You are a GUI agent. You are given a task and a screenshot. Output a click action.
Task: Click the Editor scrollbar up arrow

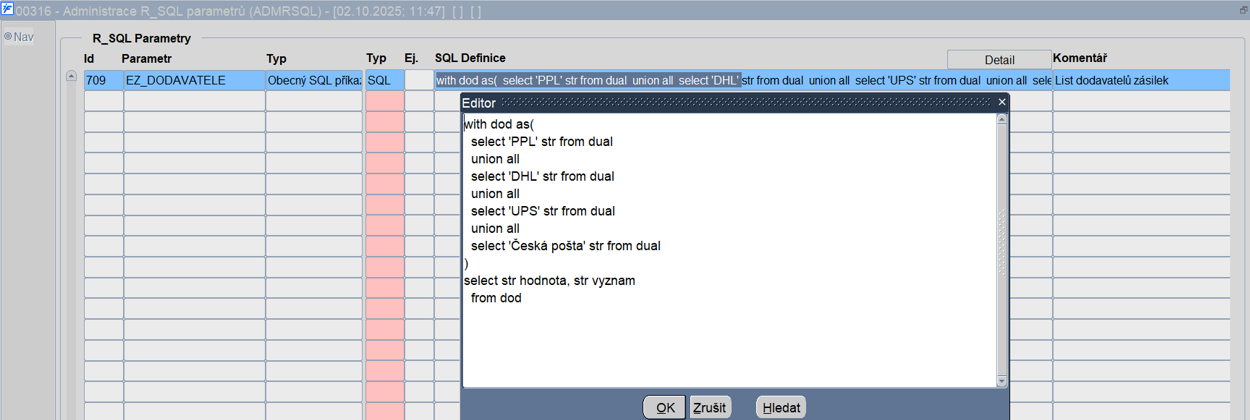coord(1002,120)
